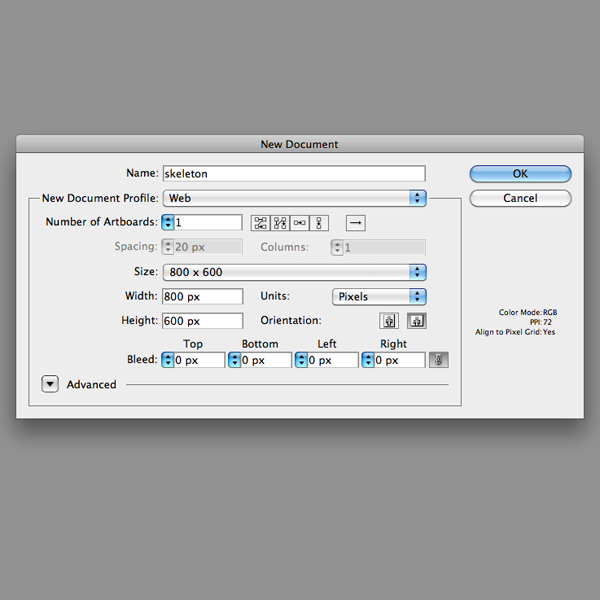Click the Number of Artboards stepper

click(168, 223)
